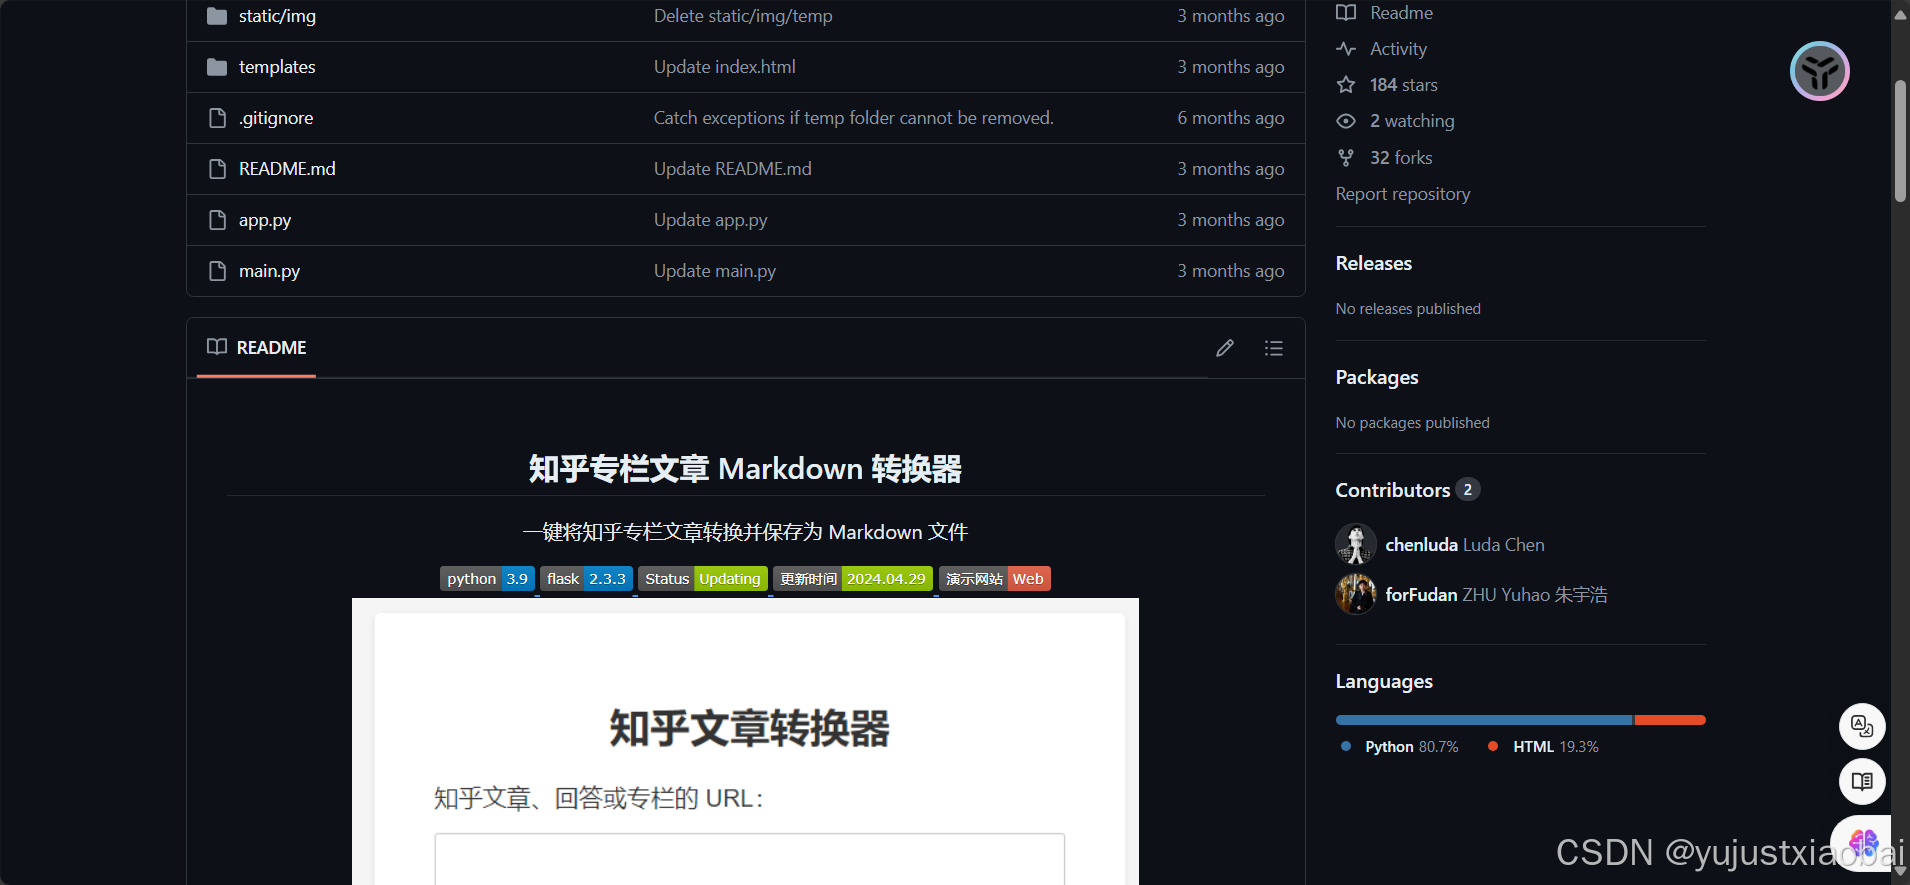Open commit 'Update app.py'

pyautogui.click(x=711, y=220)
